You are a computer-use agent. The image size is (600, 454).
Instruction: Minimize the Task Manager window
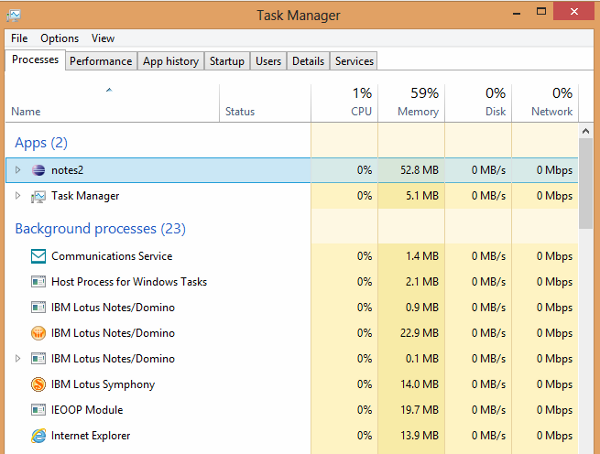pos(517,13)
